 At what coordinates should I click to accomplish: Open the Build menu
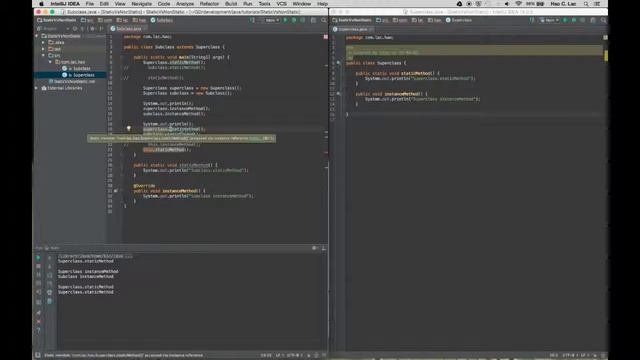pos(231,4)
